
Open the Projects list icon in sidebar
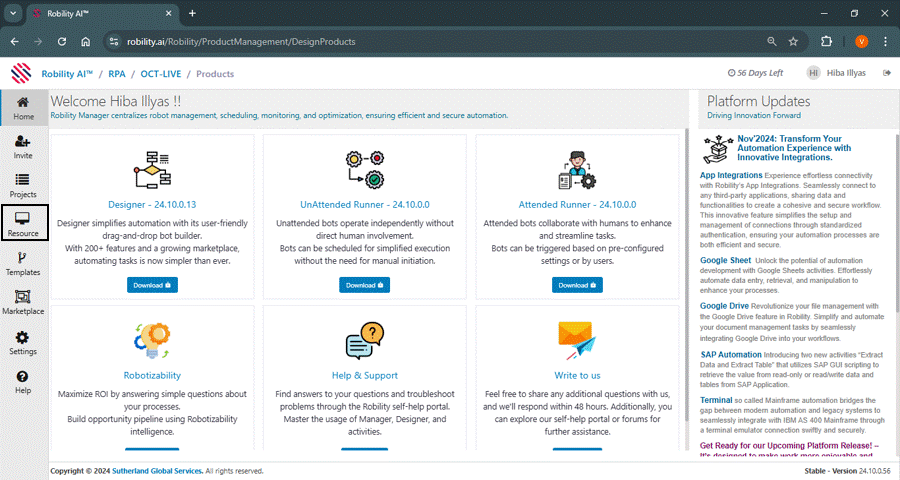coord(22,180)
